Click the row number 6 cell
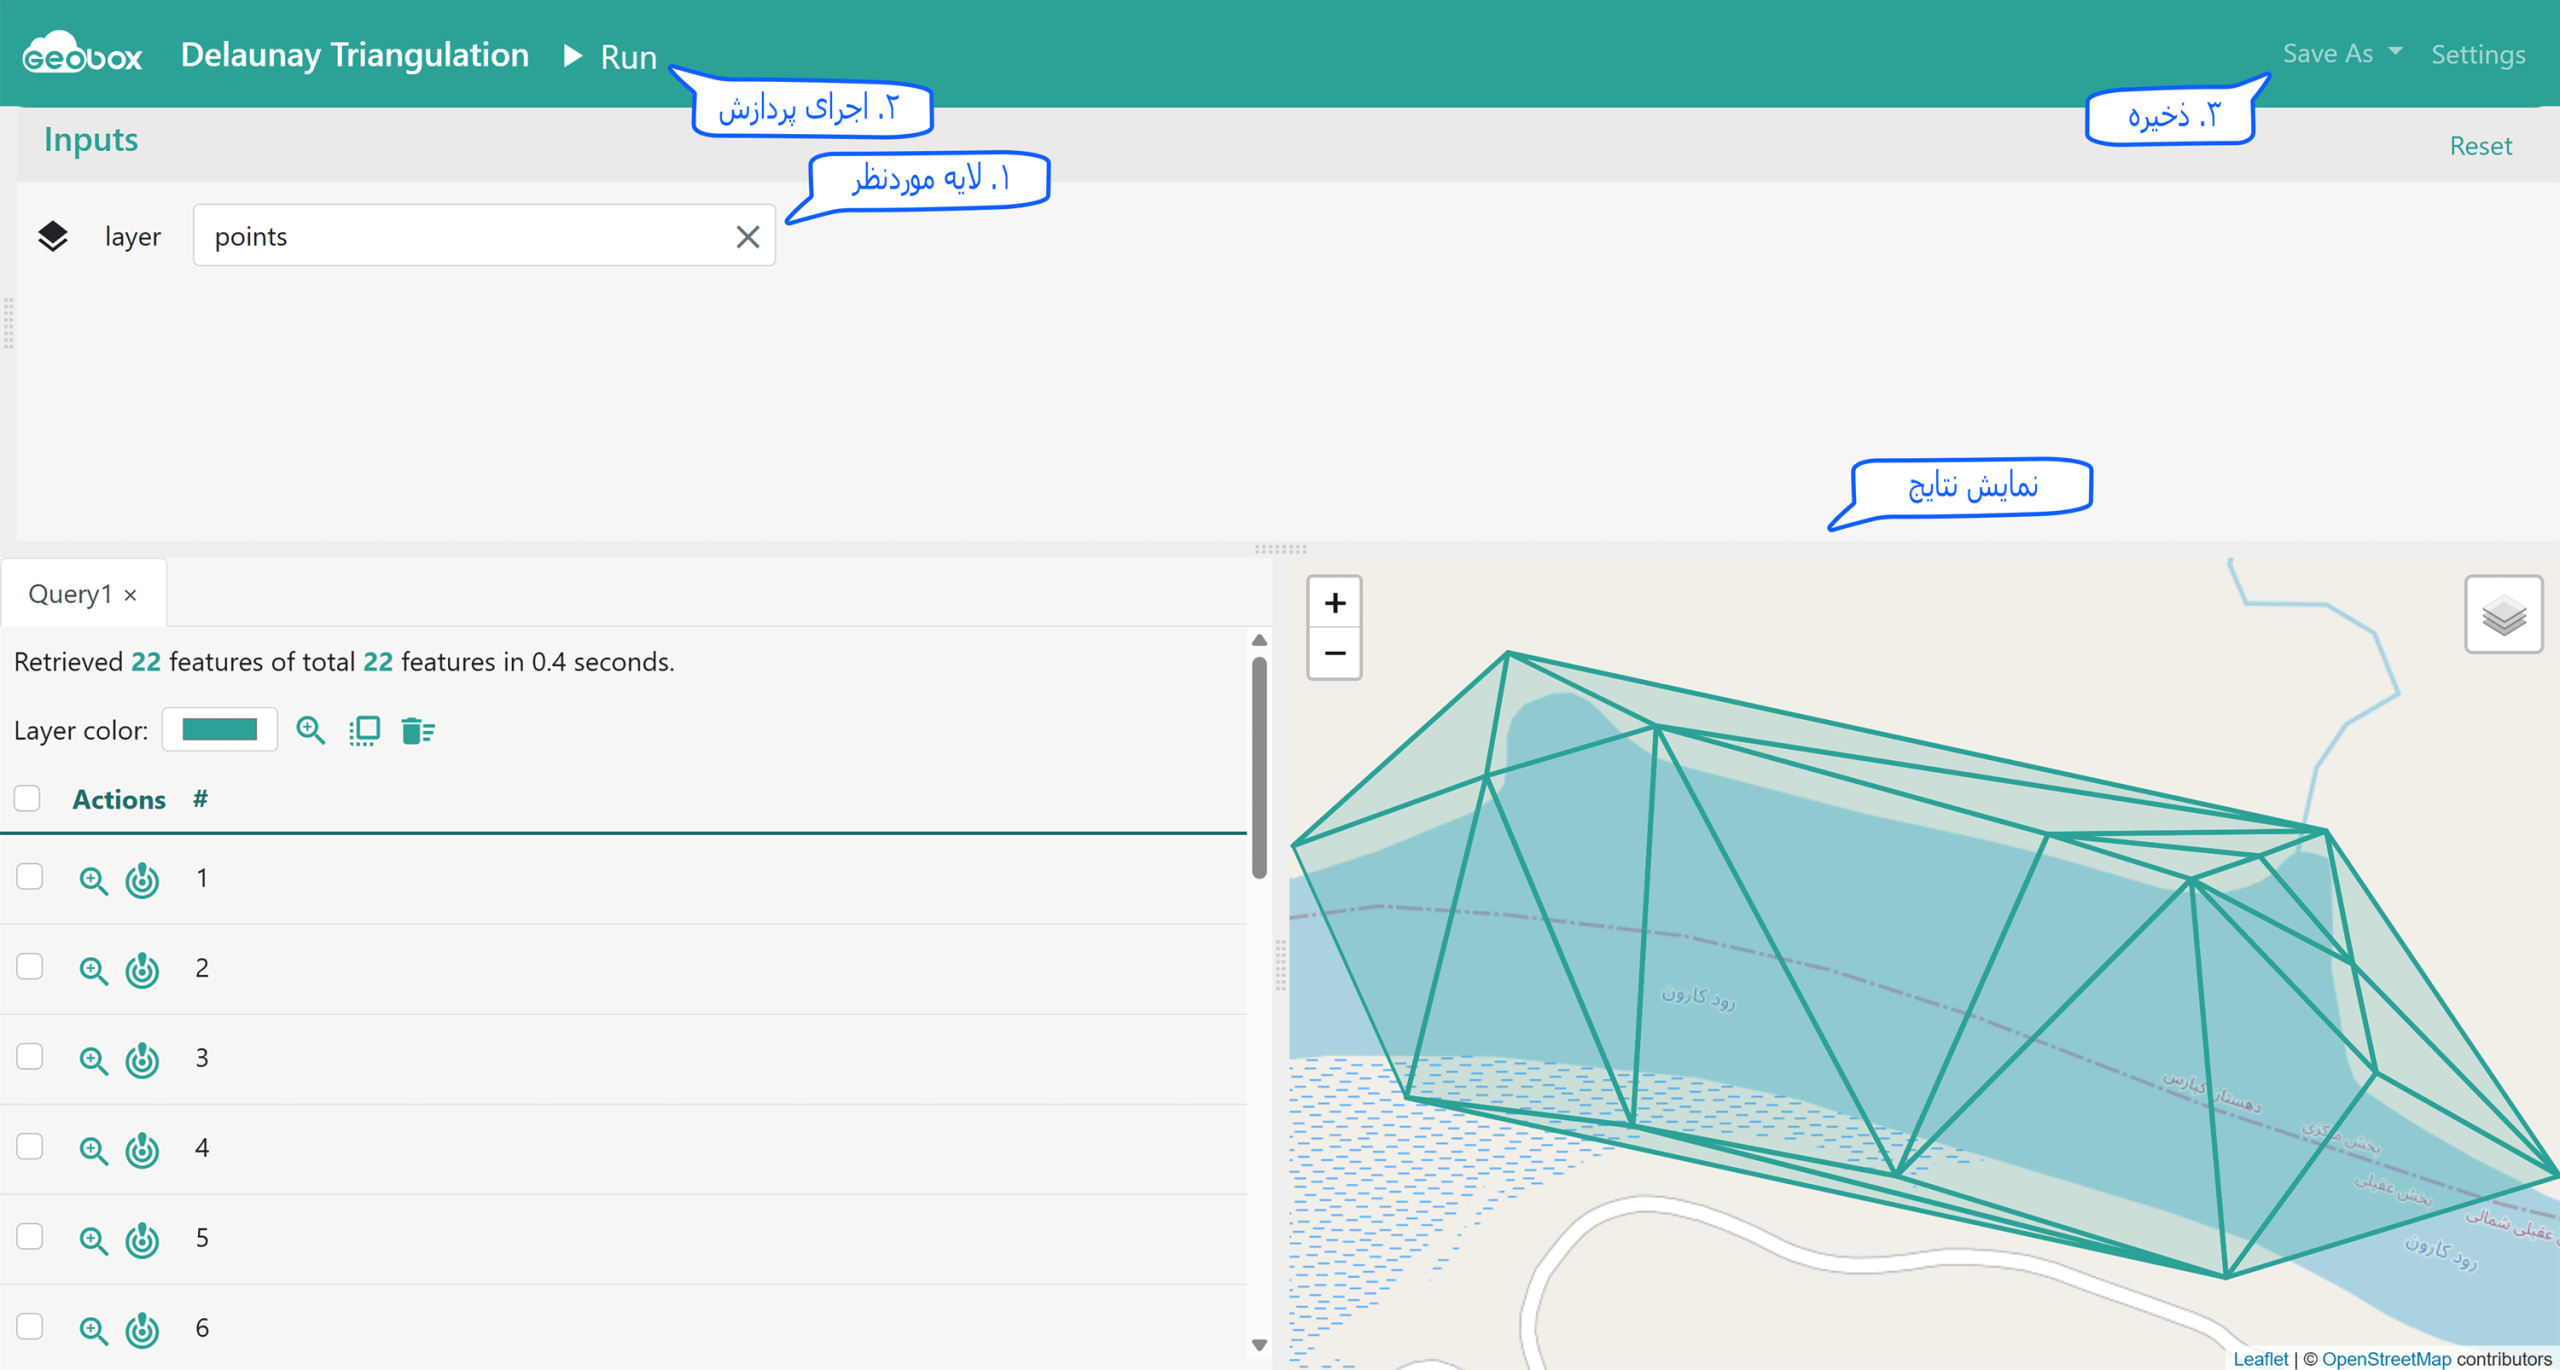2560x1370 pixels. pos(202,1328)
